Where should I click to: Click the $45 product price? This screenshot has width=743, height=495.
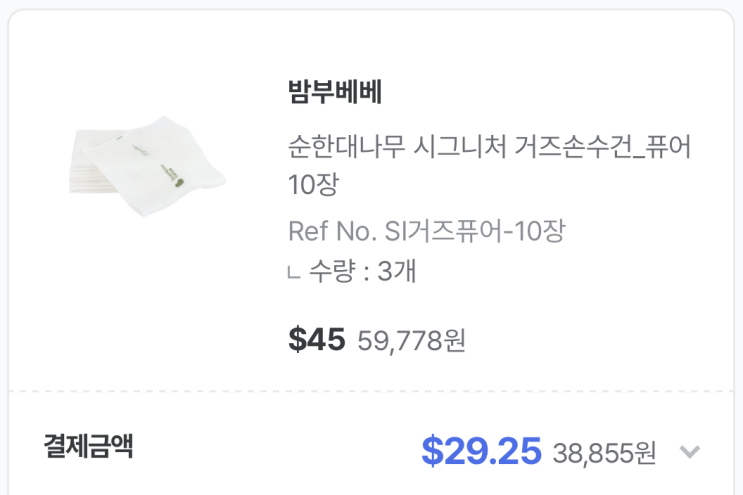(316, 340)
